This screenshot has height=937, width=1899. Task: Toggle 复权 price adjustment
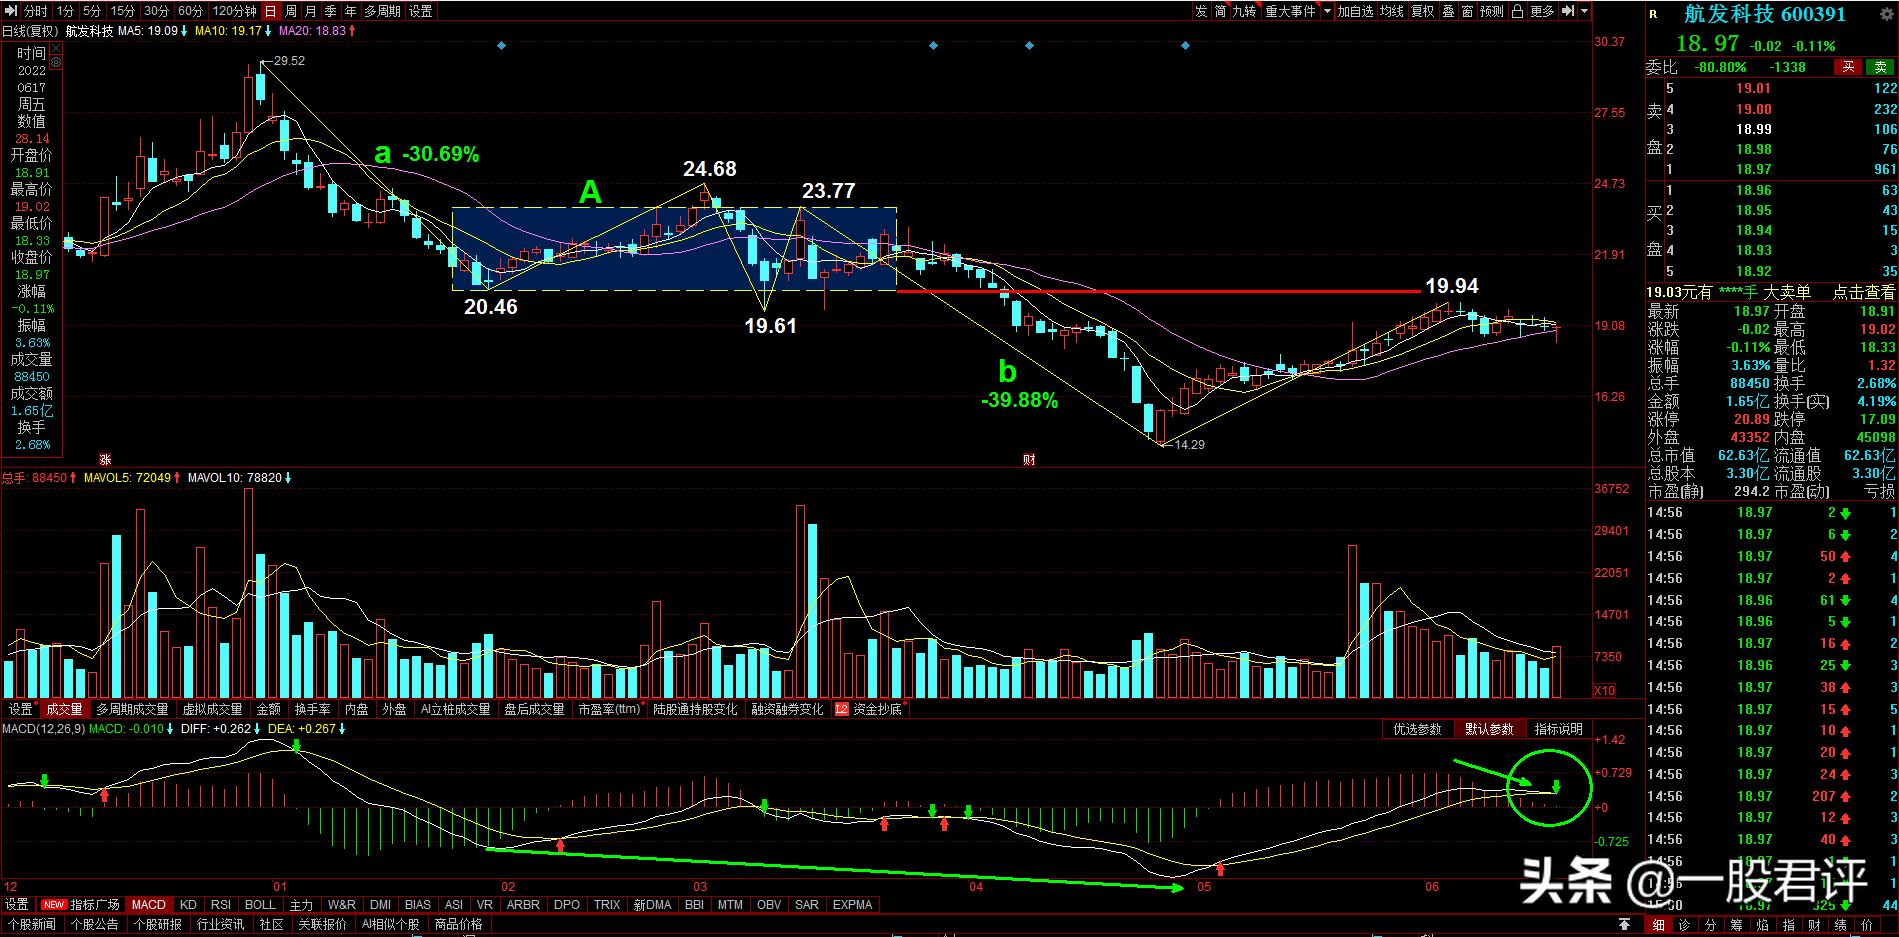(x=1423, y=11)
